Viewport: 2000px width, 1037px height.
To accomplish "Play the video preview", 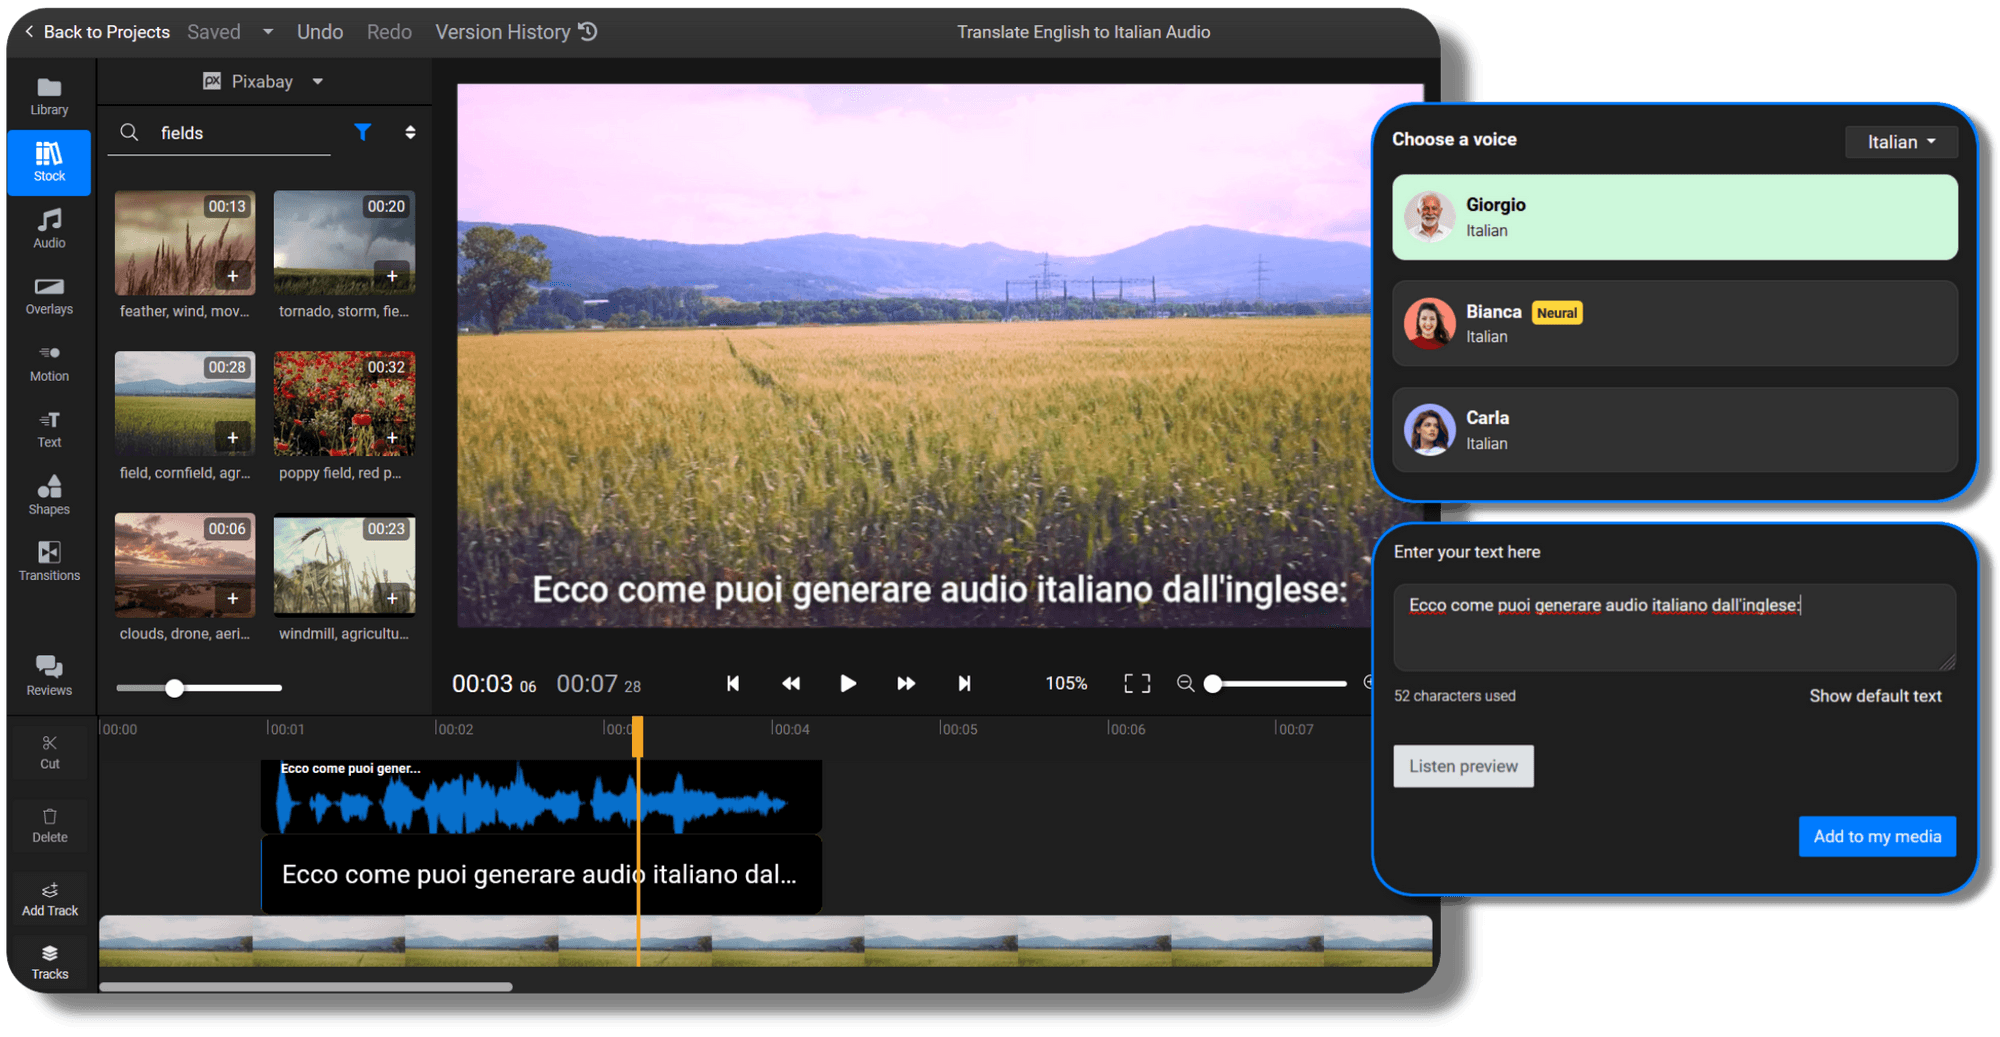I will tap(848, 683).
